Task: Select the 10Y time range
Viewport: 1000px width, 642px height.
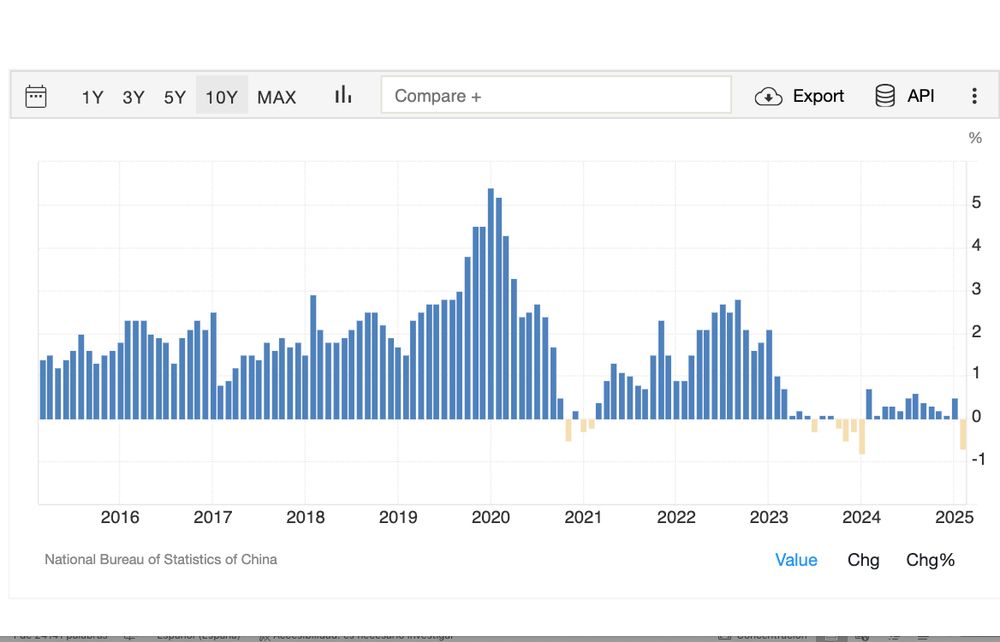Action: coord(221,96)
